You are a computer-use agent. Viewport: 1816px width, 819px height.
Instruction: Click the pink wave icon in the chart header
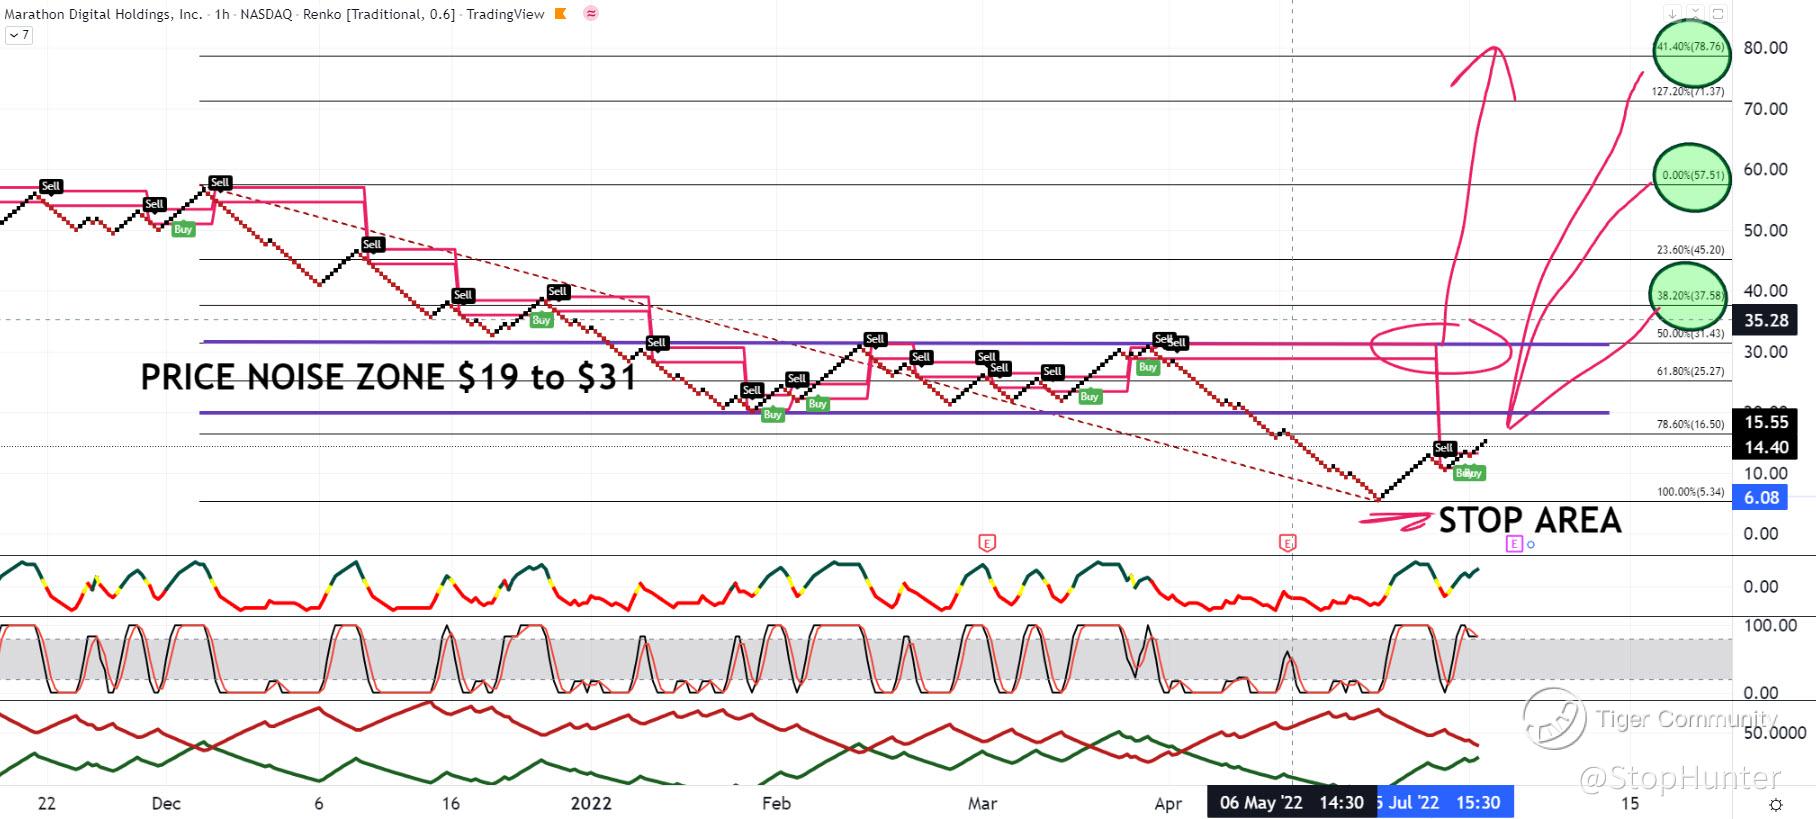(591, 14)
